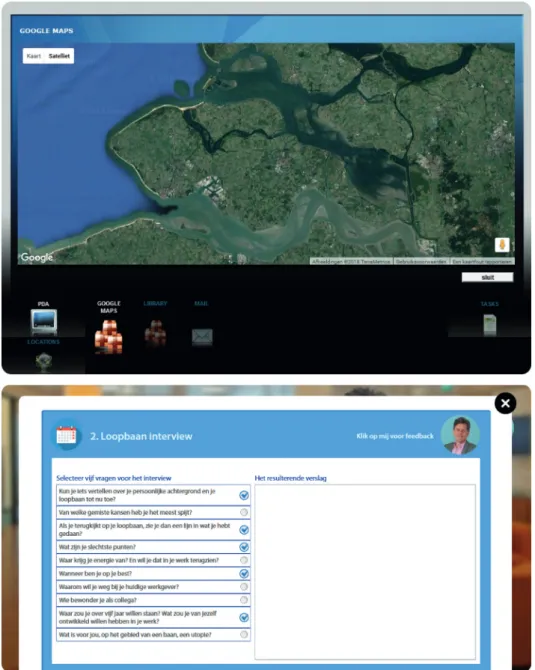
Task: Click the MAIL label text
Action: click(201, 303)
